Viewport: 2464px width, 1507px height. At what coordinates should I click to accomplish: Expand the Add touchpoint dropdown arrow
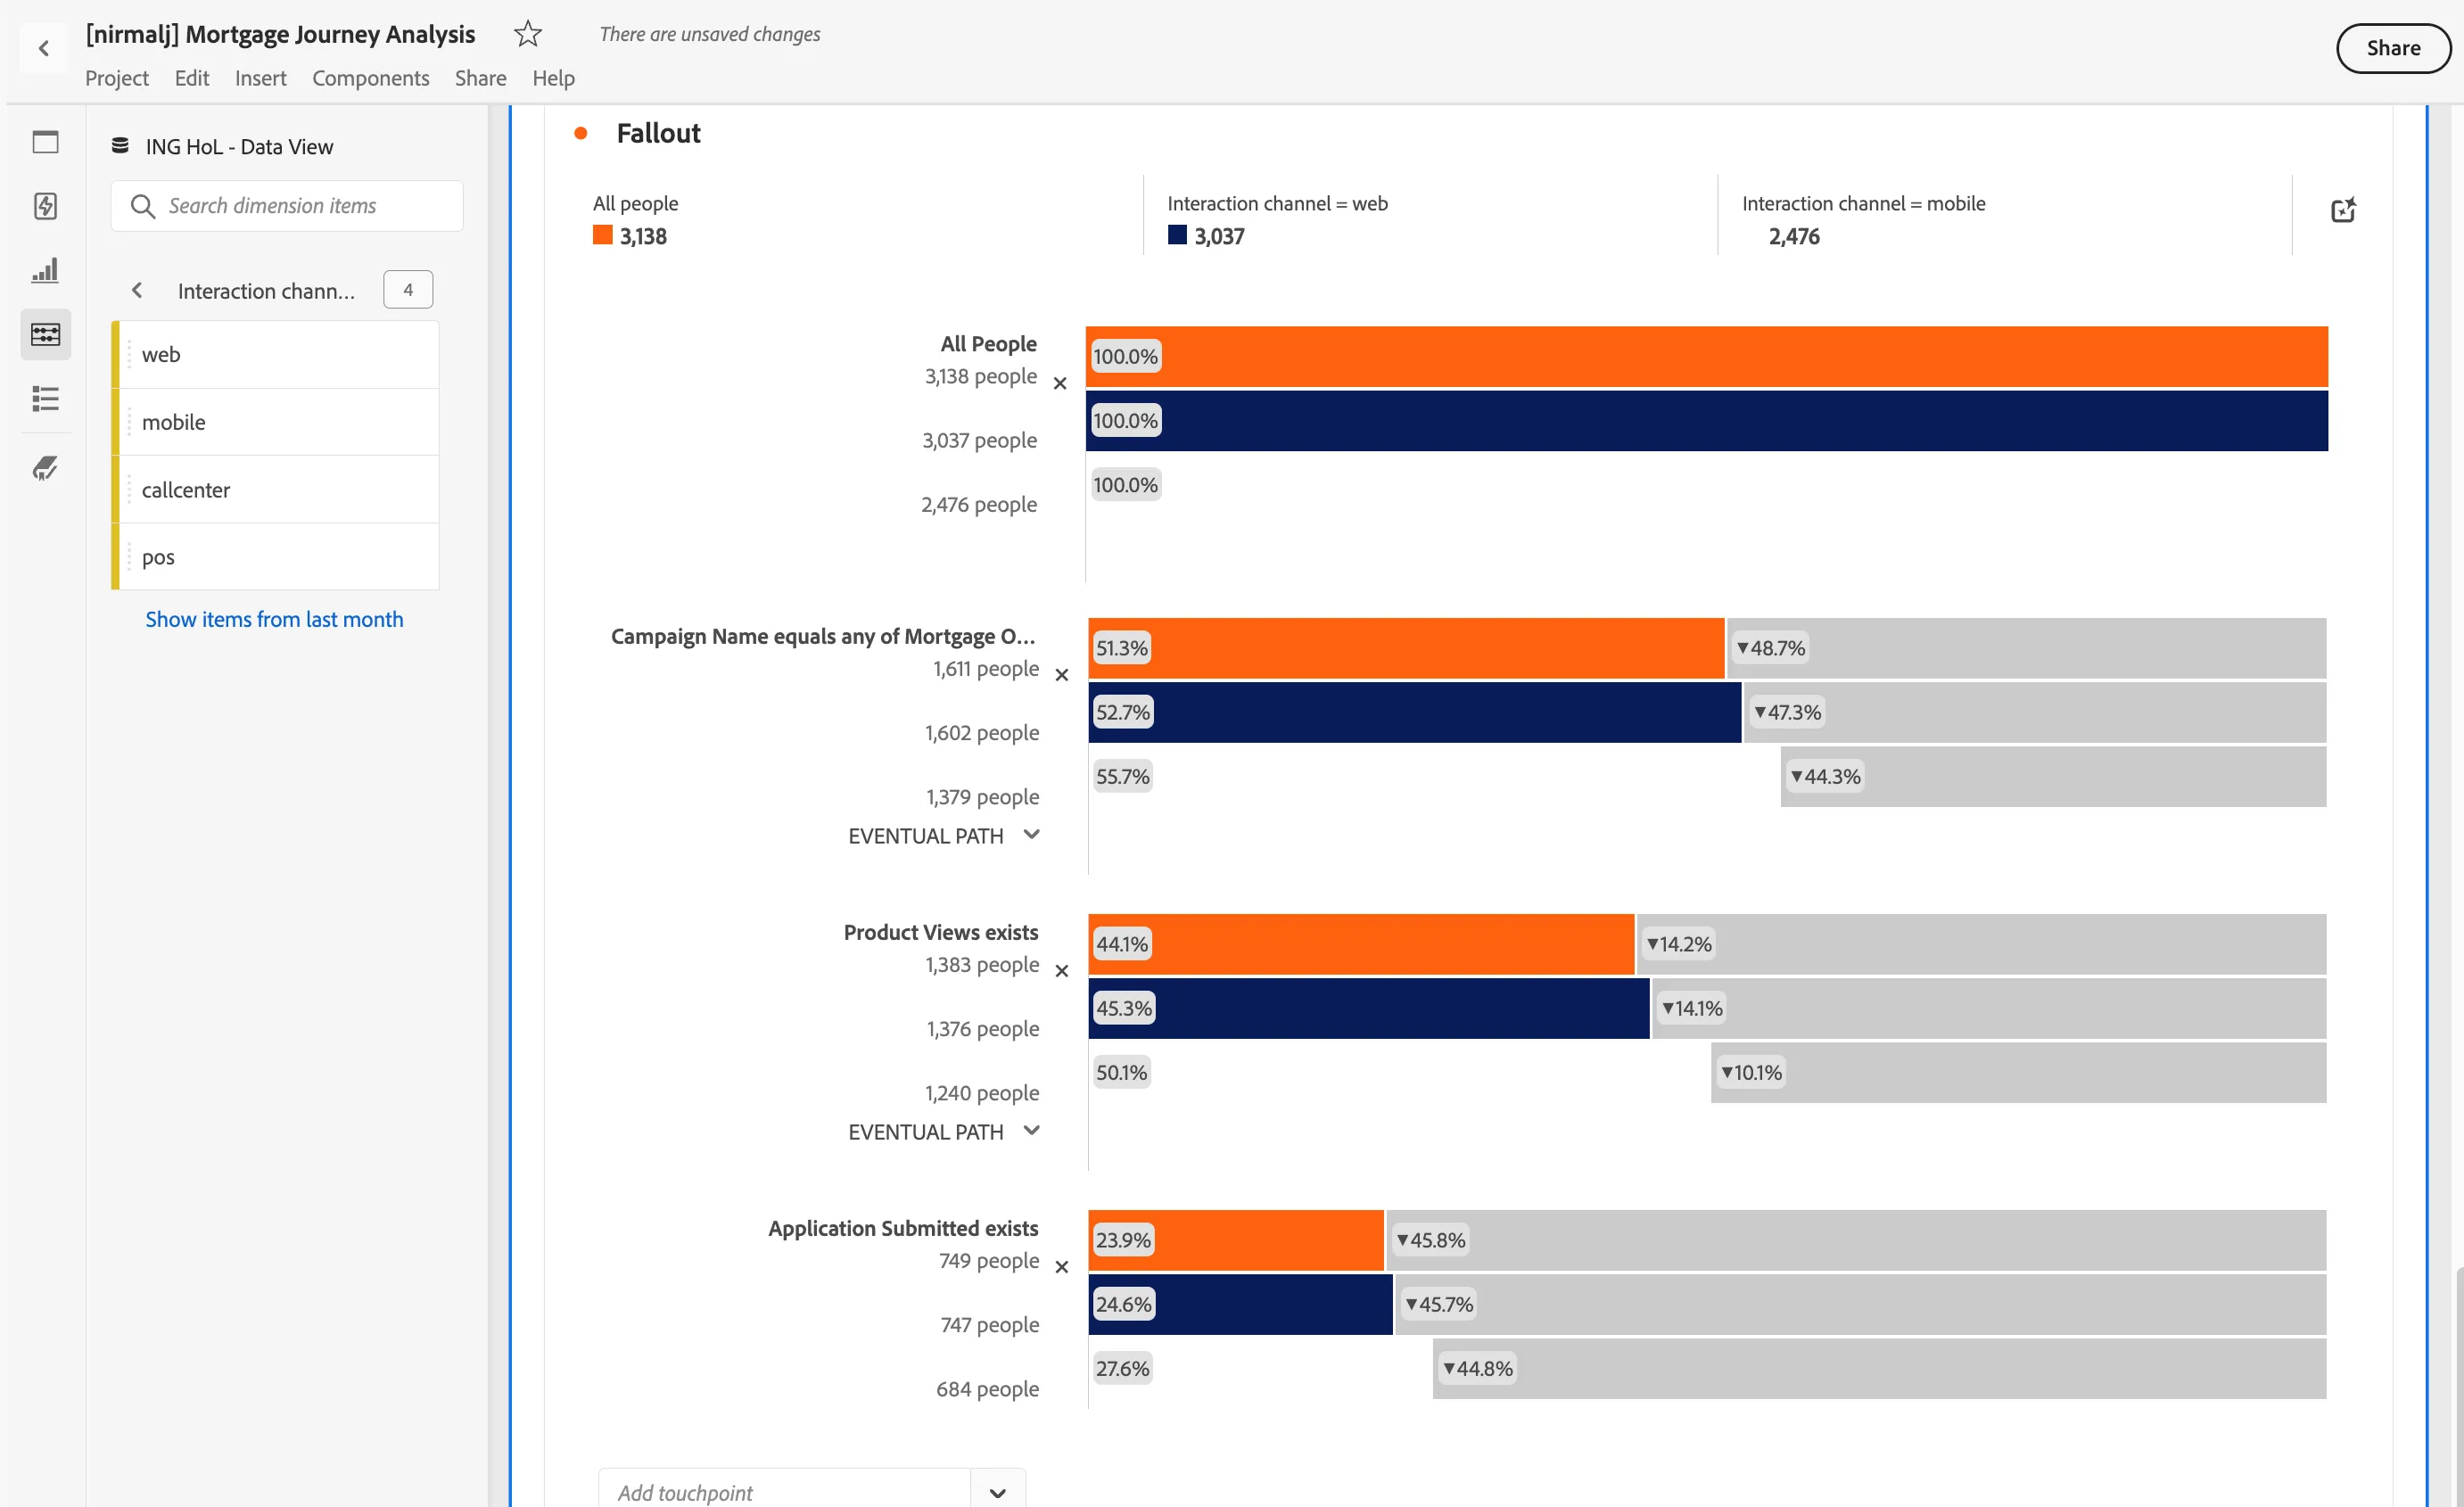(x=997, y=1493)
